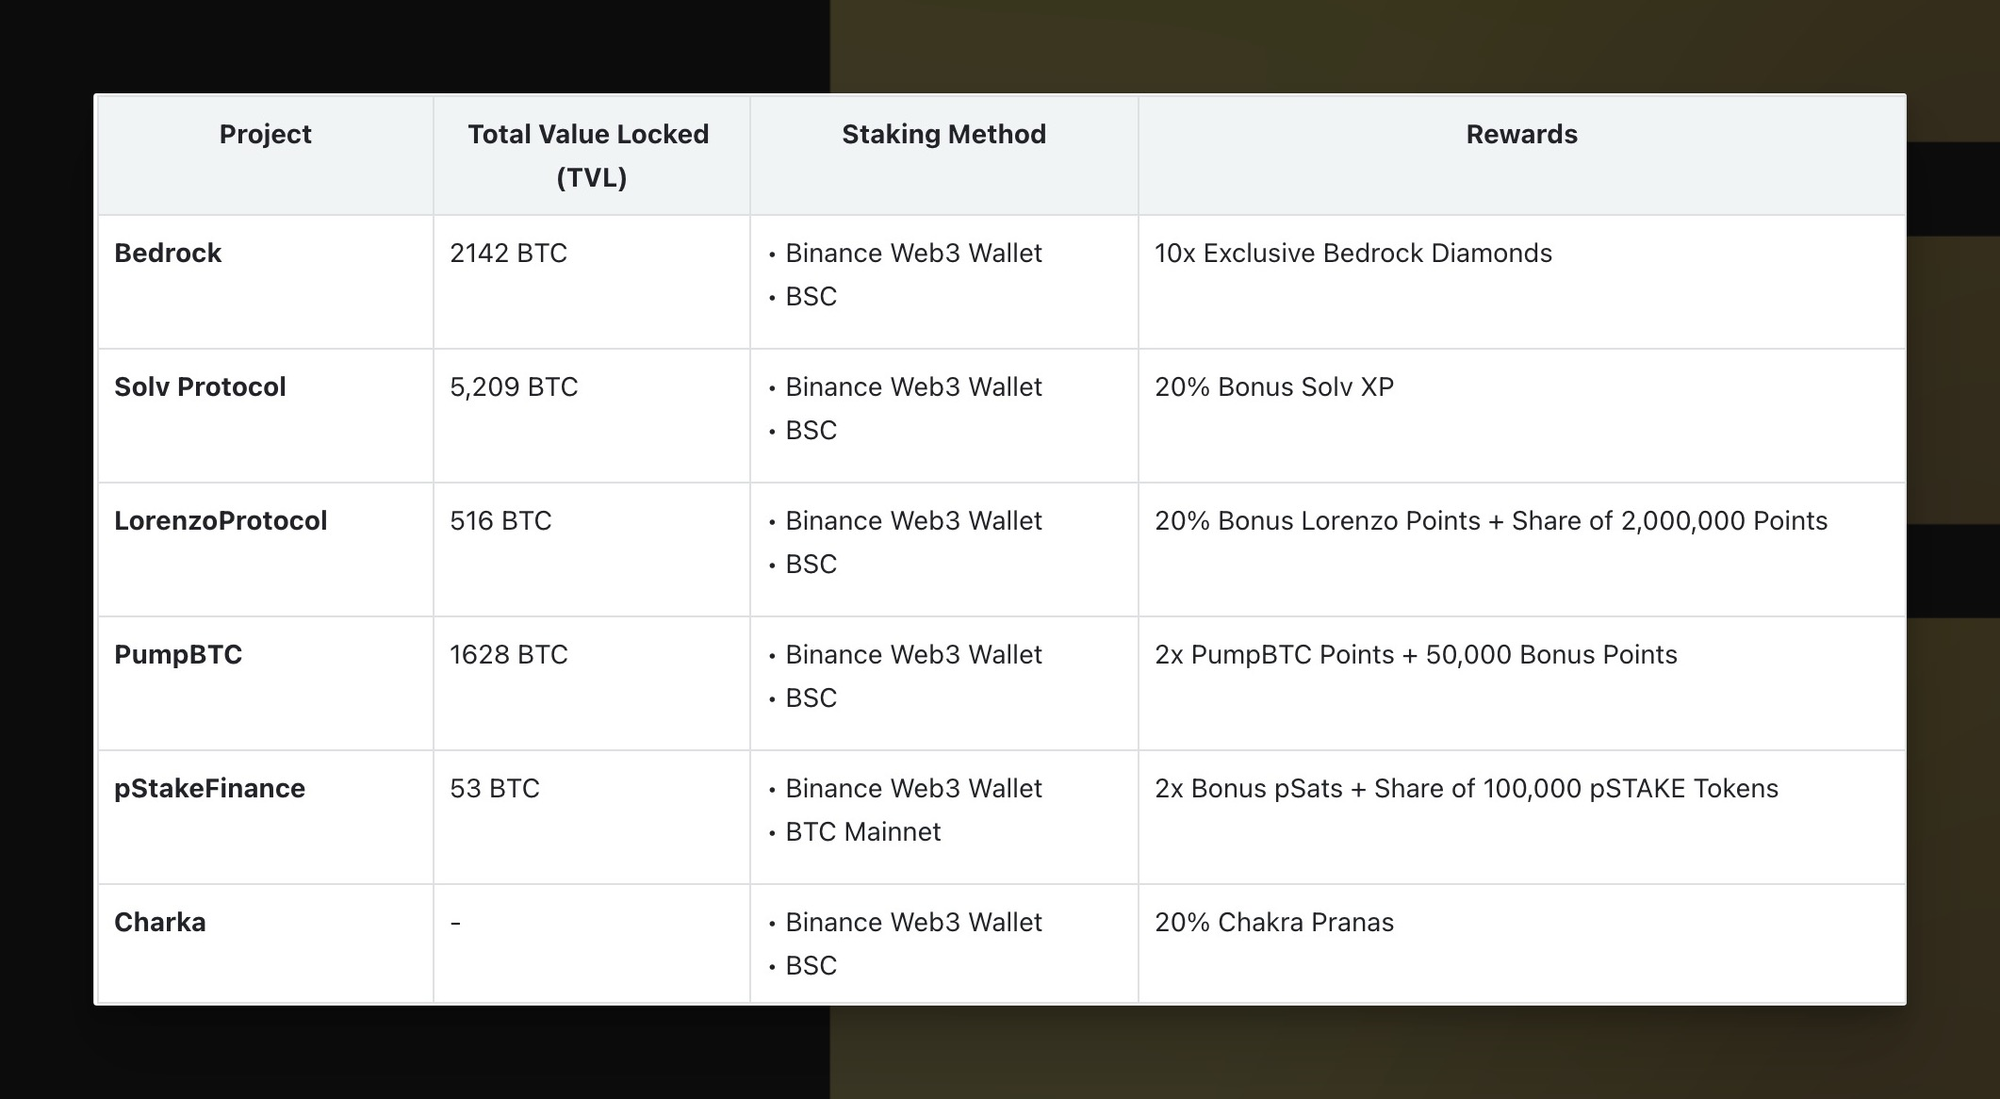Select the 516 BTC value

point(500,521)
